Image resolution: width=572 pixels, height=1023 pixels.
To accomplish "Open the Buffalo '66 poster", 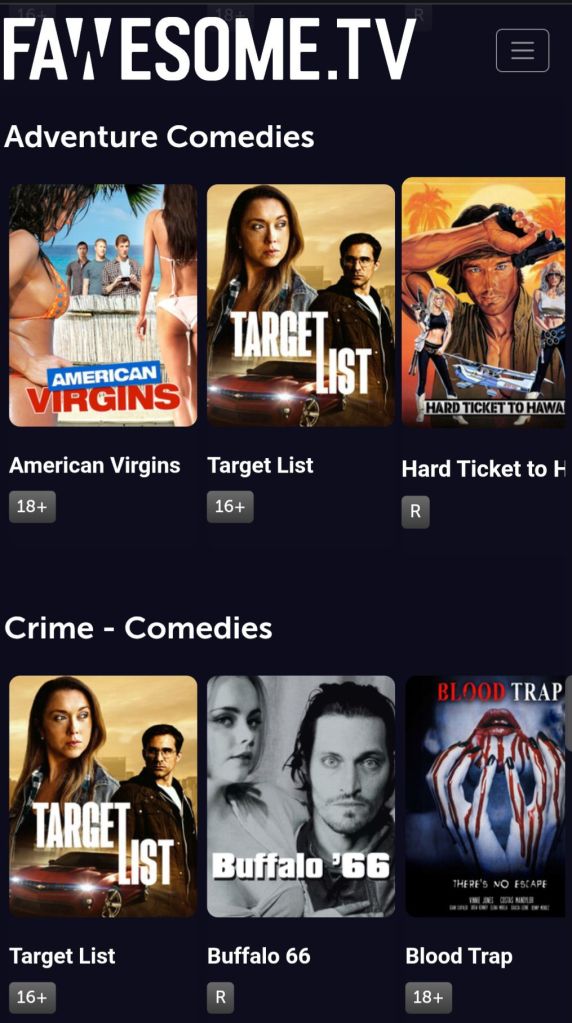I will [301, 796].
